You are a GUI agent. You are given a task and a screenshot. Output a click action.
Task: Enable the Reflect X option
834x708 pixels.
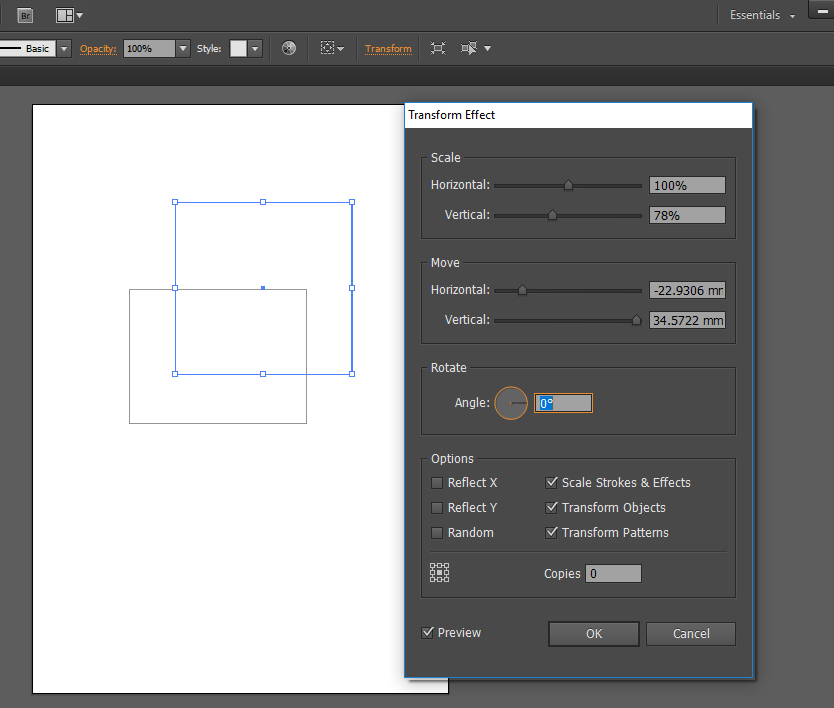click(x=437, y=482)
